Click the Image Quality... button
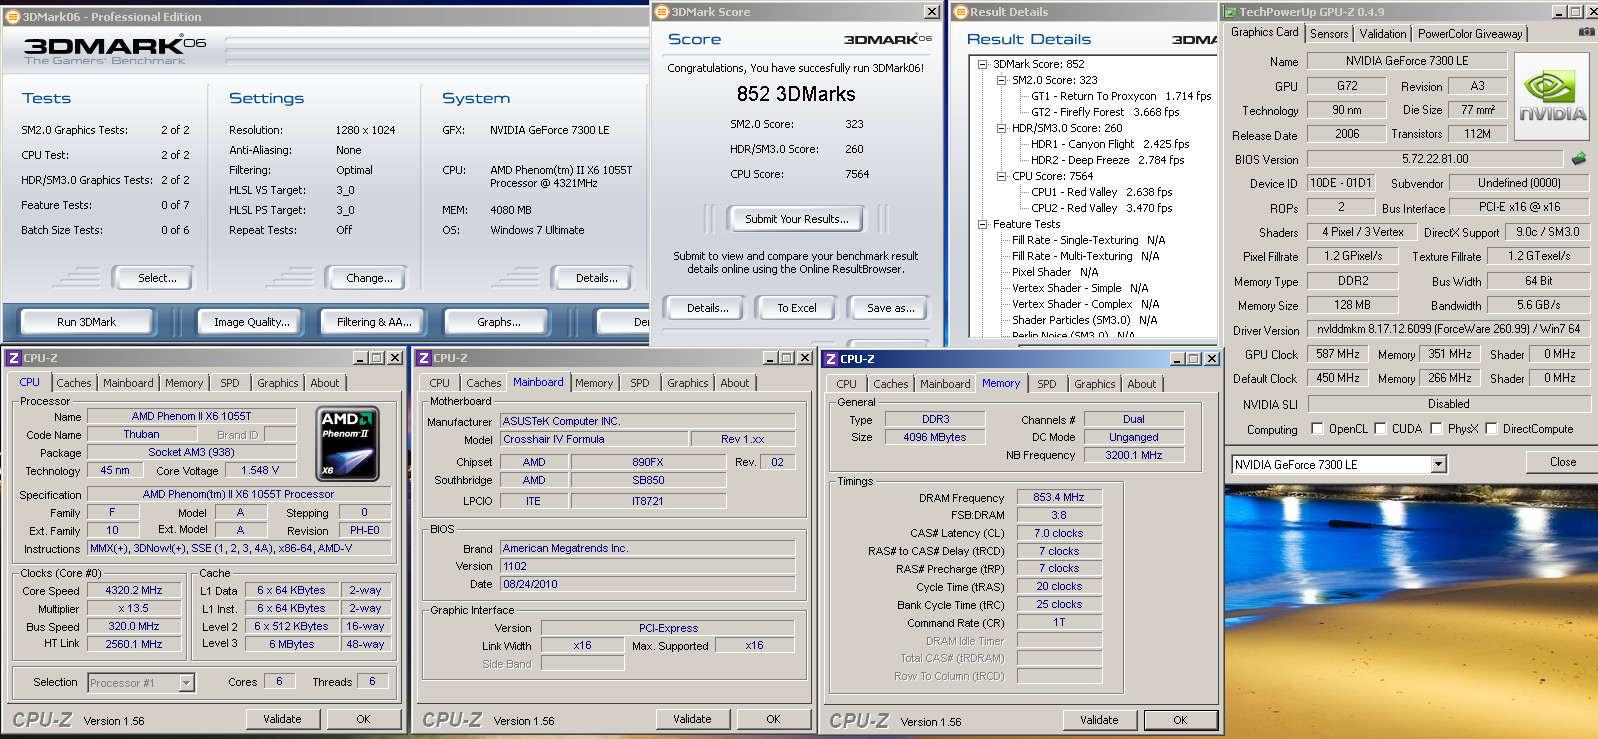 pos(252,322)
